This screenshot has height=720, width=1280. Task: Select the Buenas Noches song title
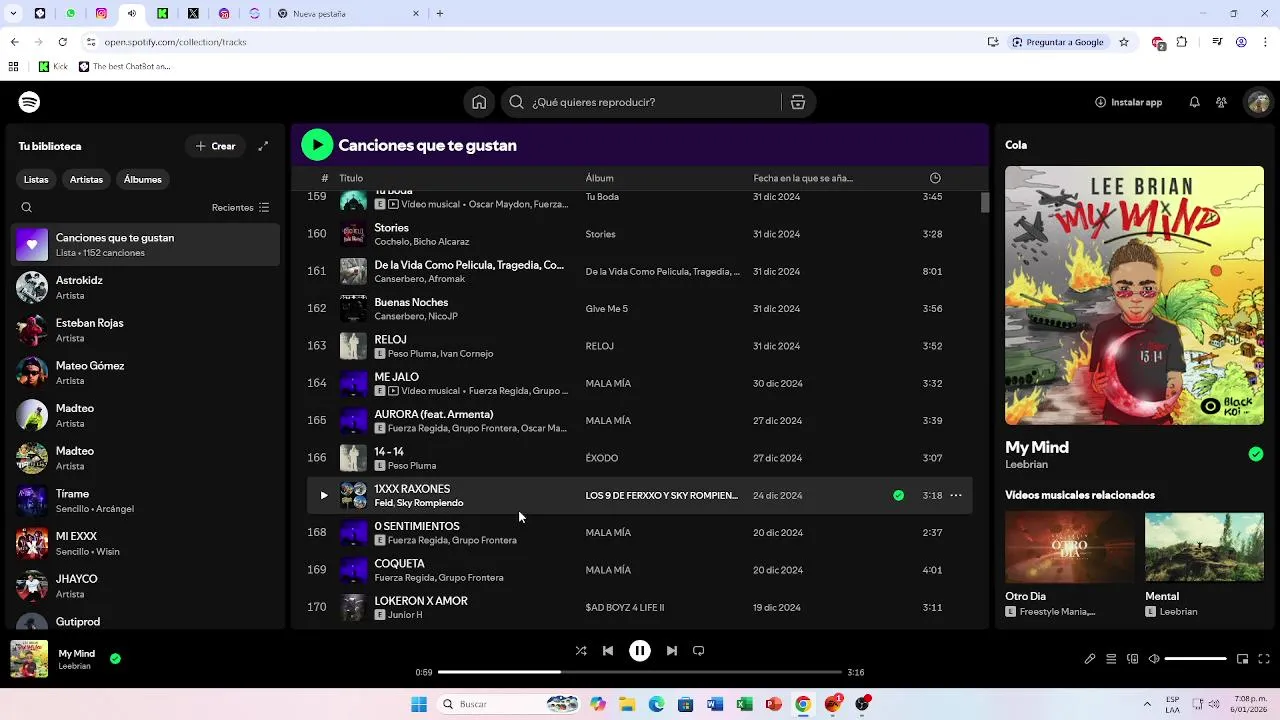[x=411, y=302]
